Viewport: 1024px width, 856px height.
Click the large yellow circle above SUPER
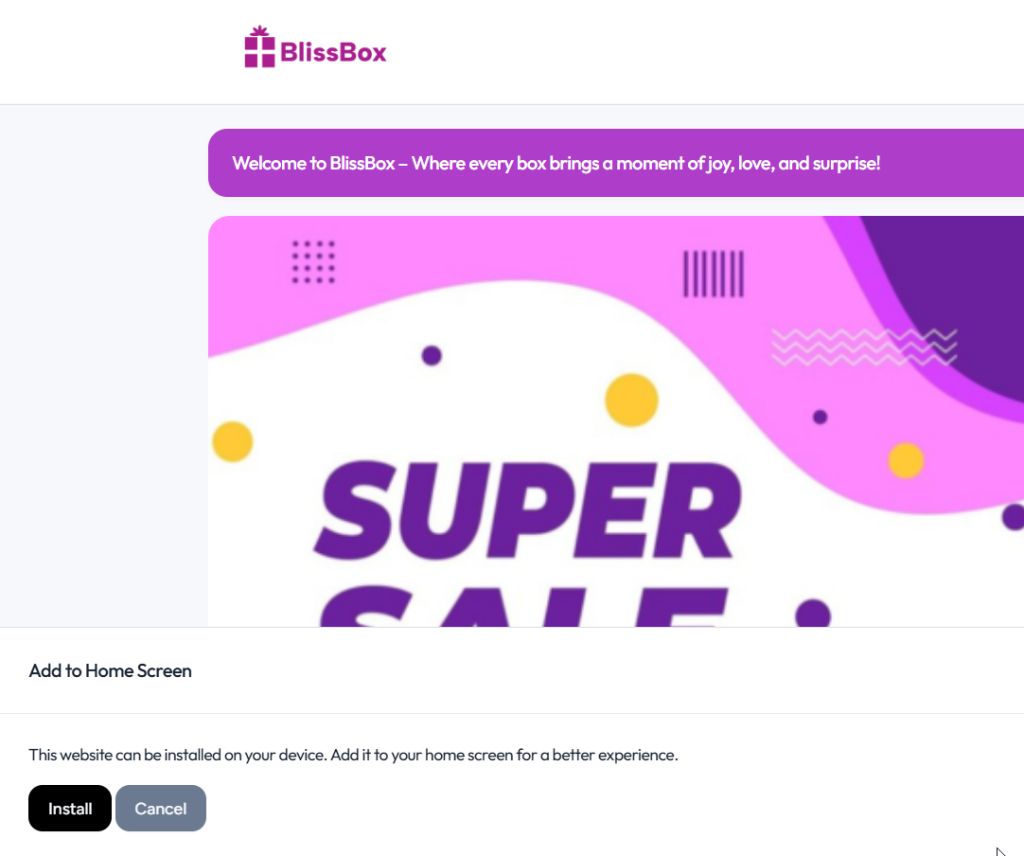coord(631,400)
